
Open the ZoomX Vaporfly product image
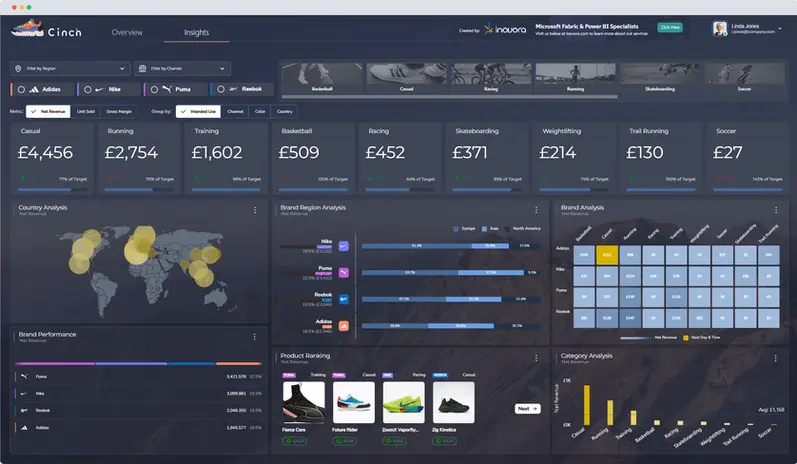(x=403, y=403)
